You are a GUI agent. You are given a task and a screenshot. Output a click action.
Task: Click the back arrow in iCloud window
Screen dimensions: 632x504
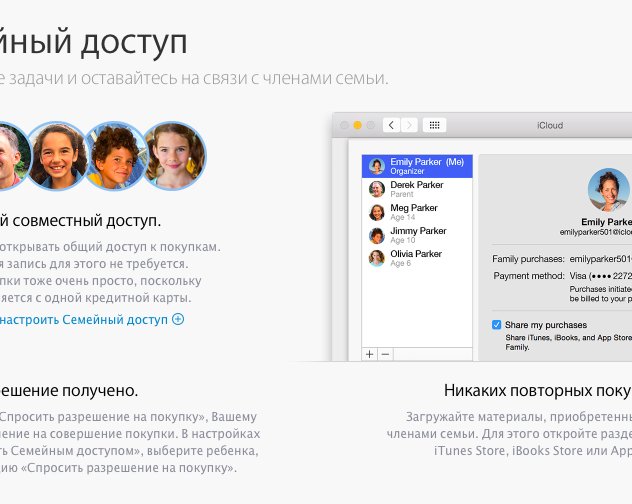pos(391,125)
